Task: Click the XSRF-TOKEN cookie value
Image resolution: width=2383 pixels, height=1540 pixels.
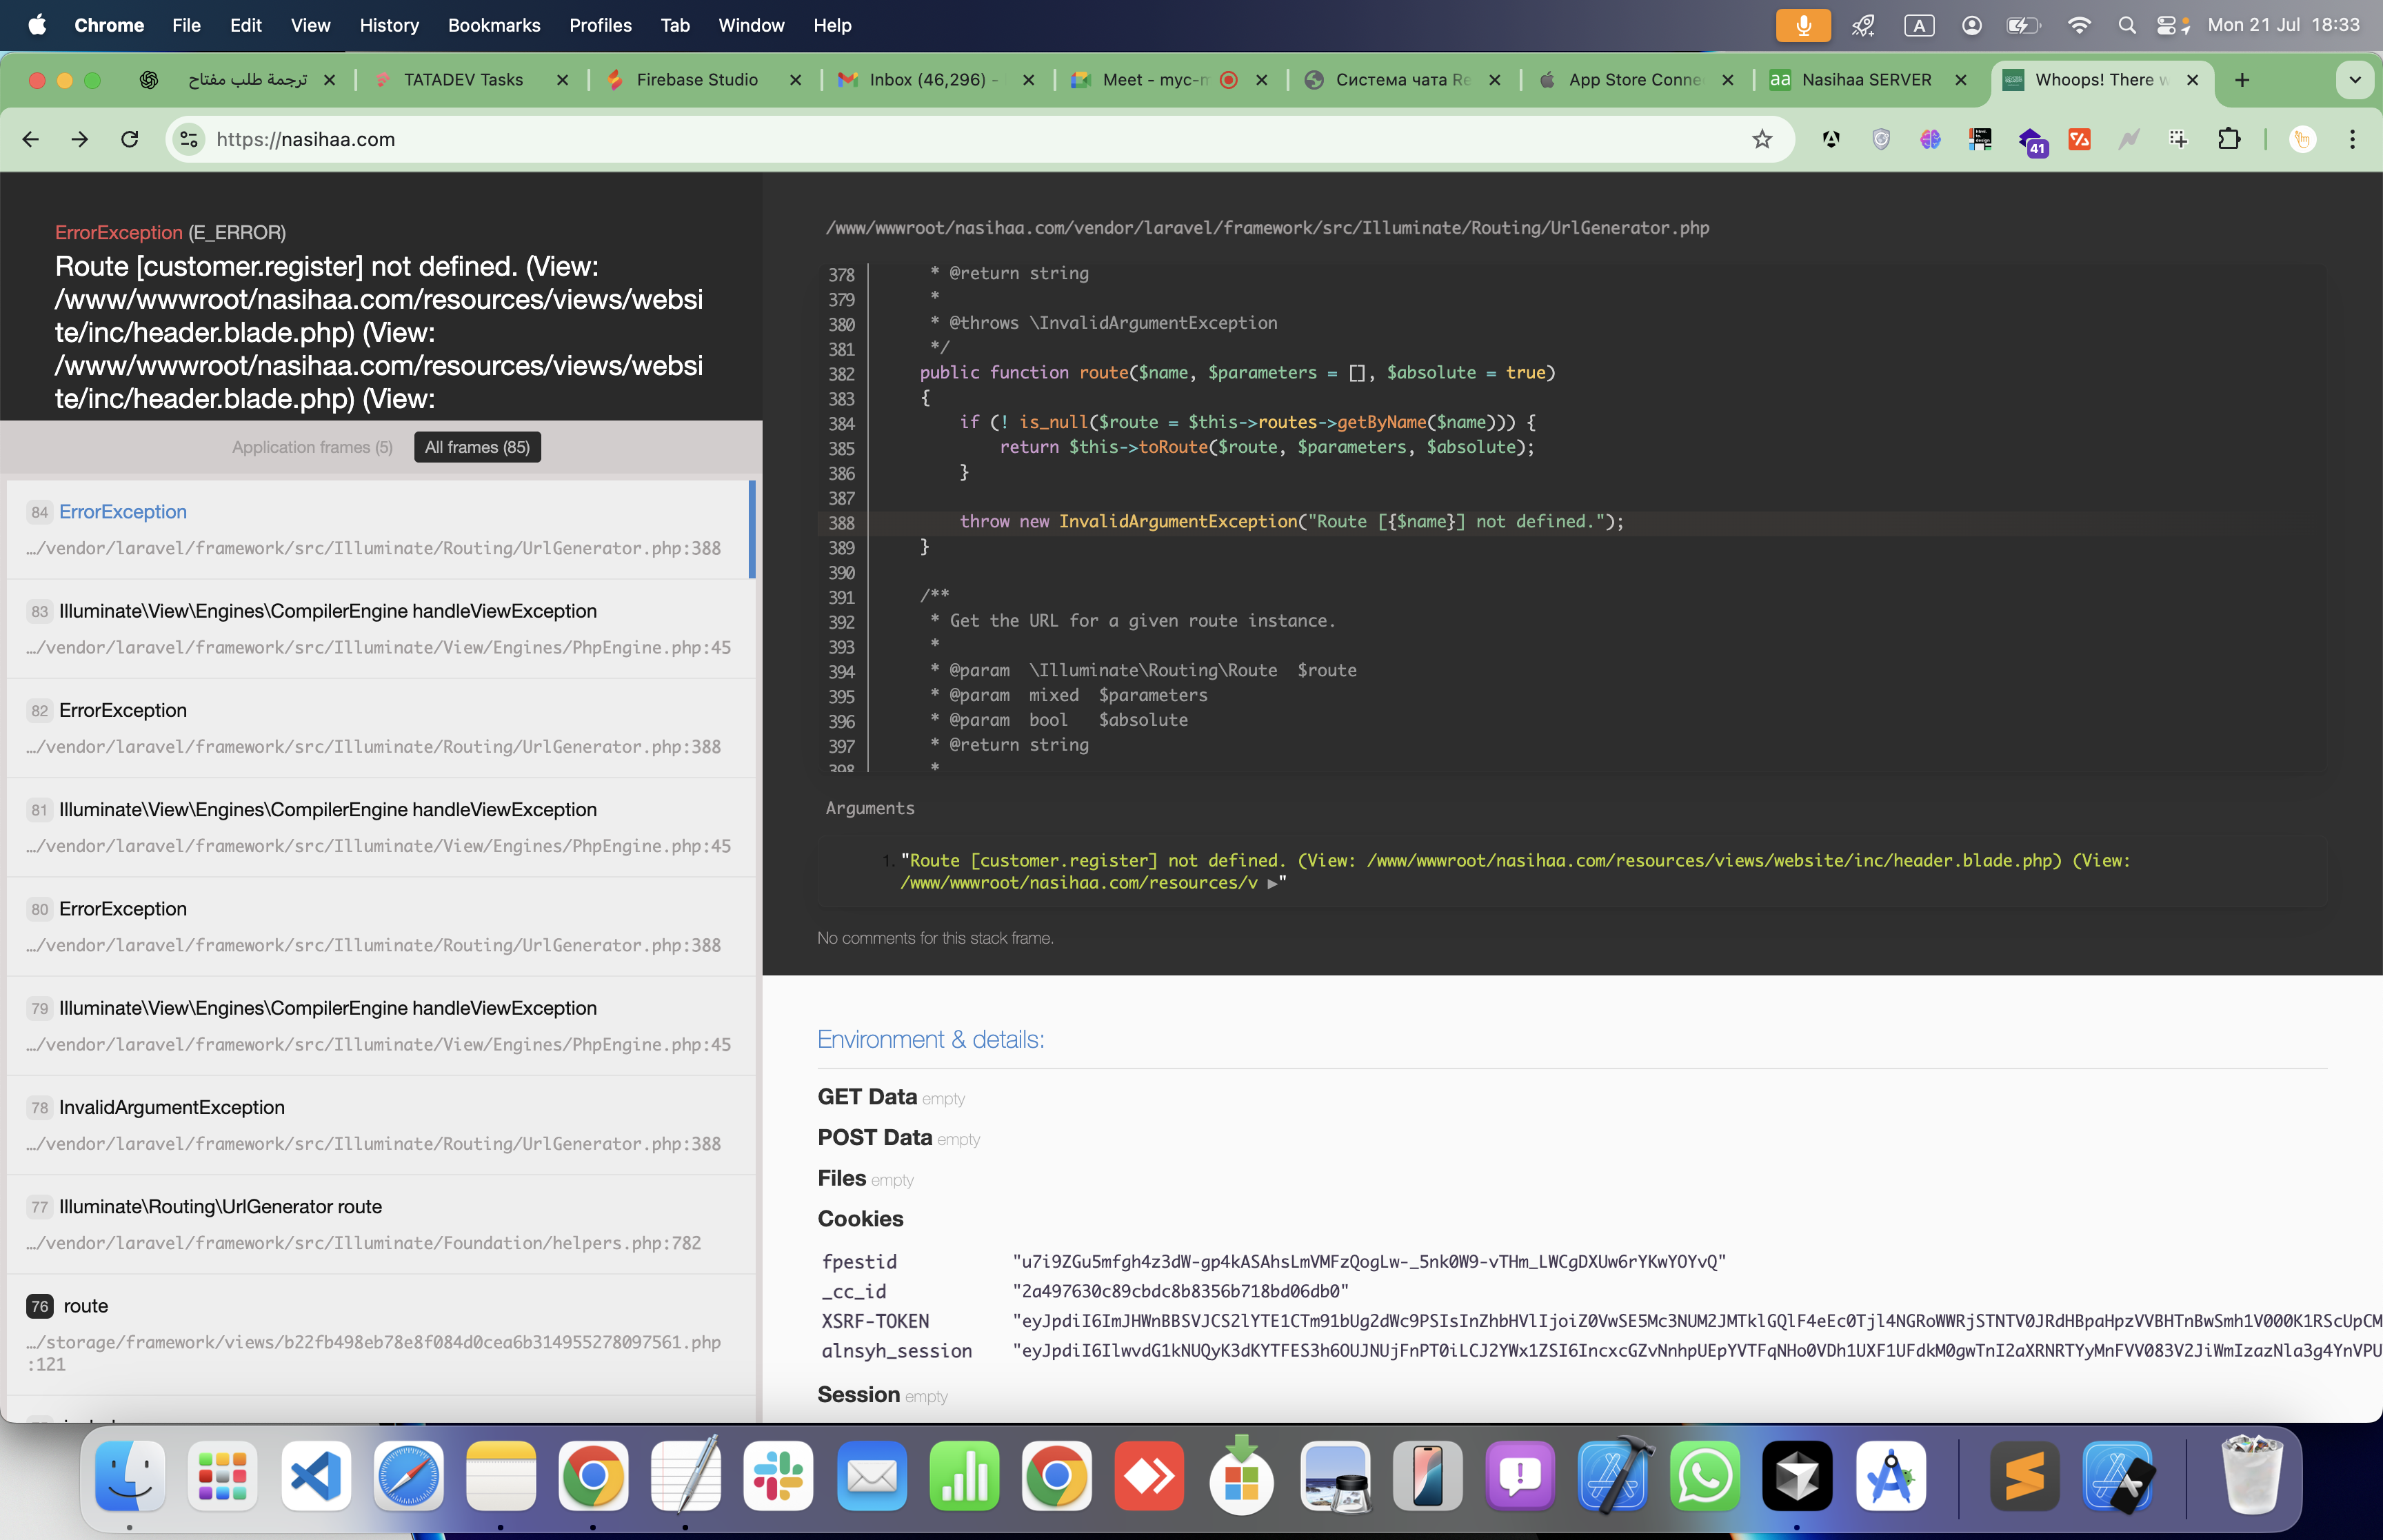Action: (x=1697, y=1321)
